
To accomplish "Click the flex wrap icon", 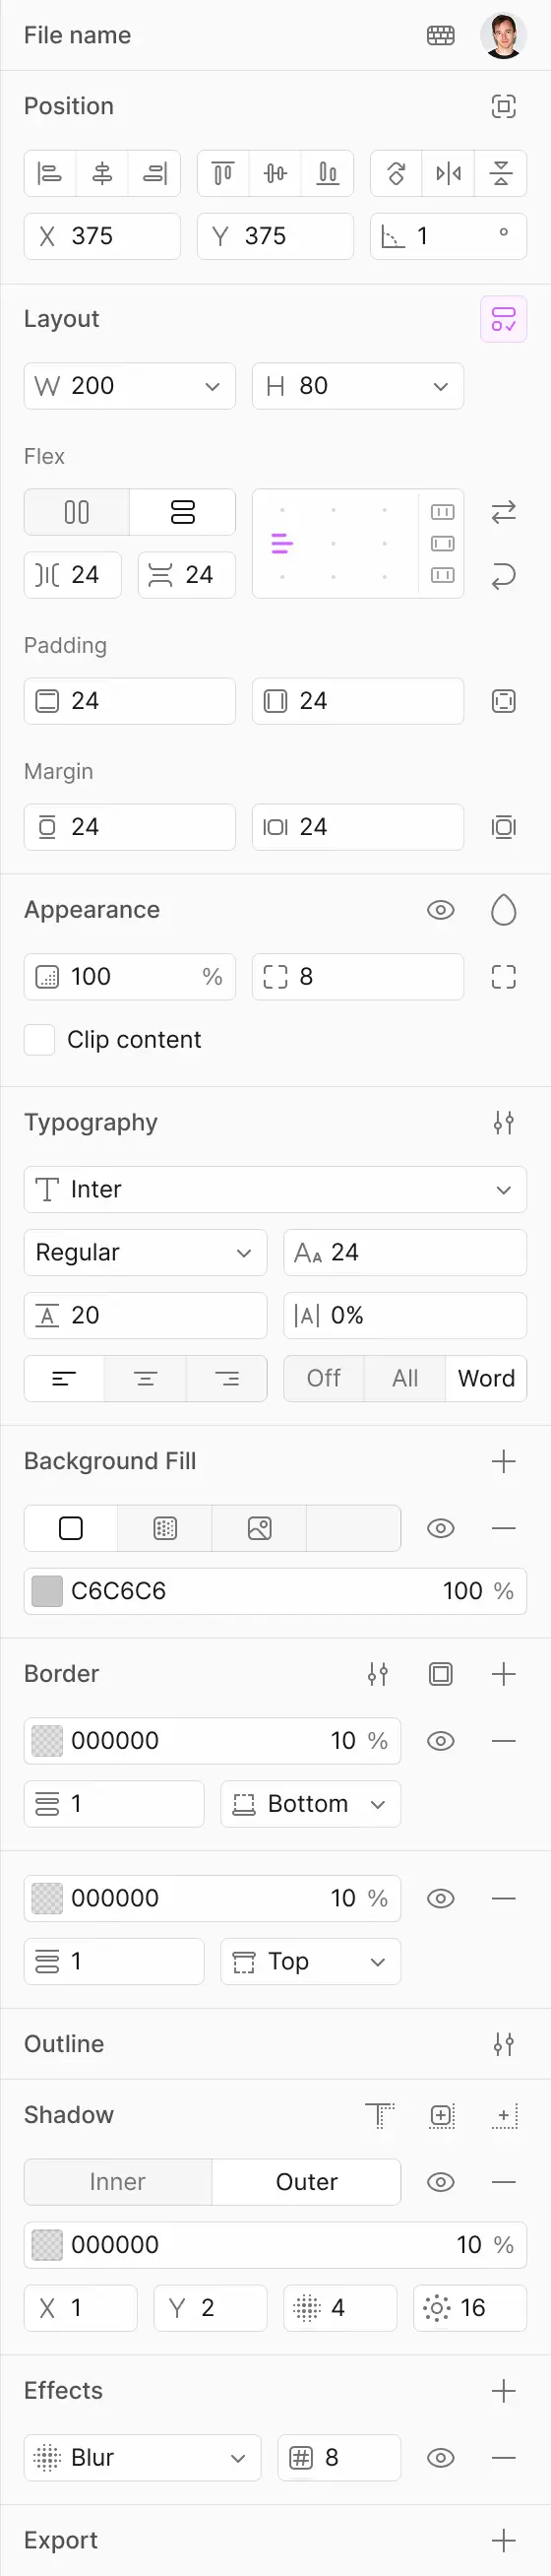I will [504, 575].
